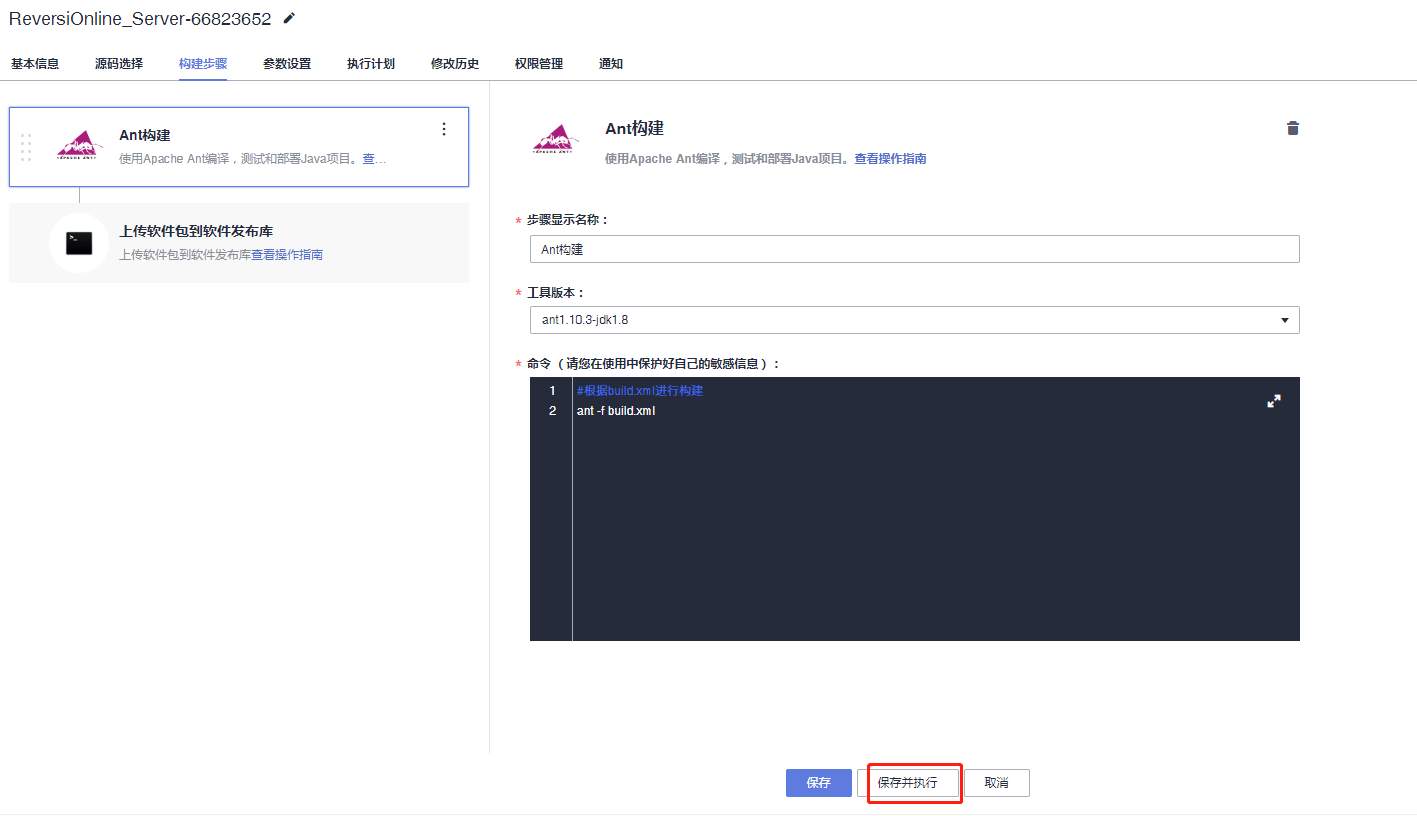Click the '#根据build.xml进行构建' comment line
1417x816 pixels.
(x=640, y=391)
